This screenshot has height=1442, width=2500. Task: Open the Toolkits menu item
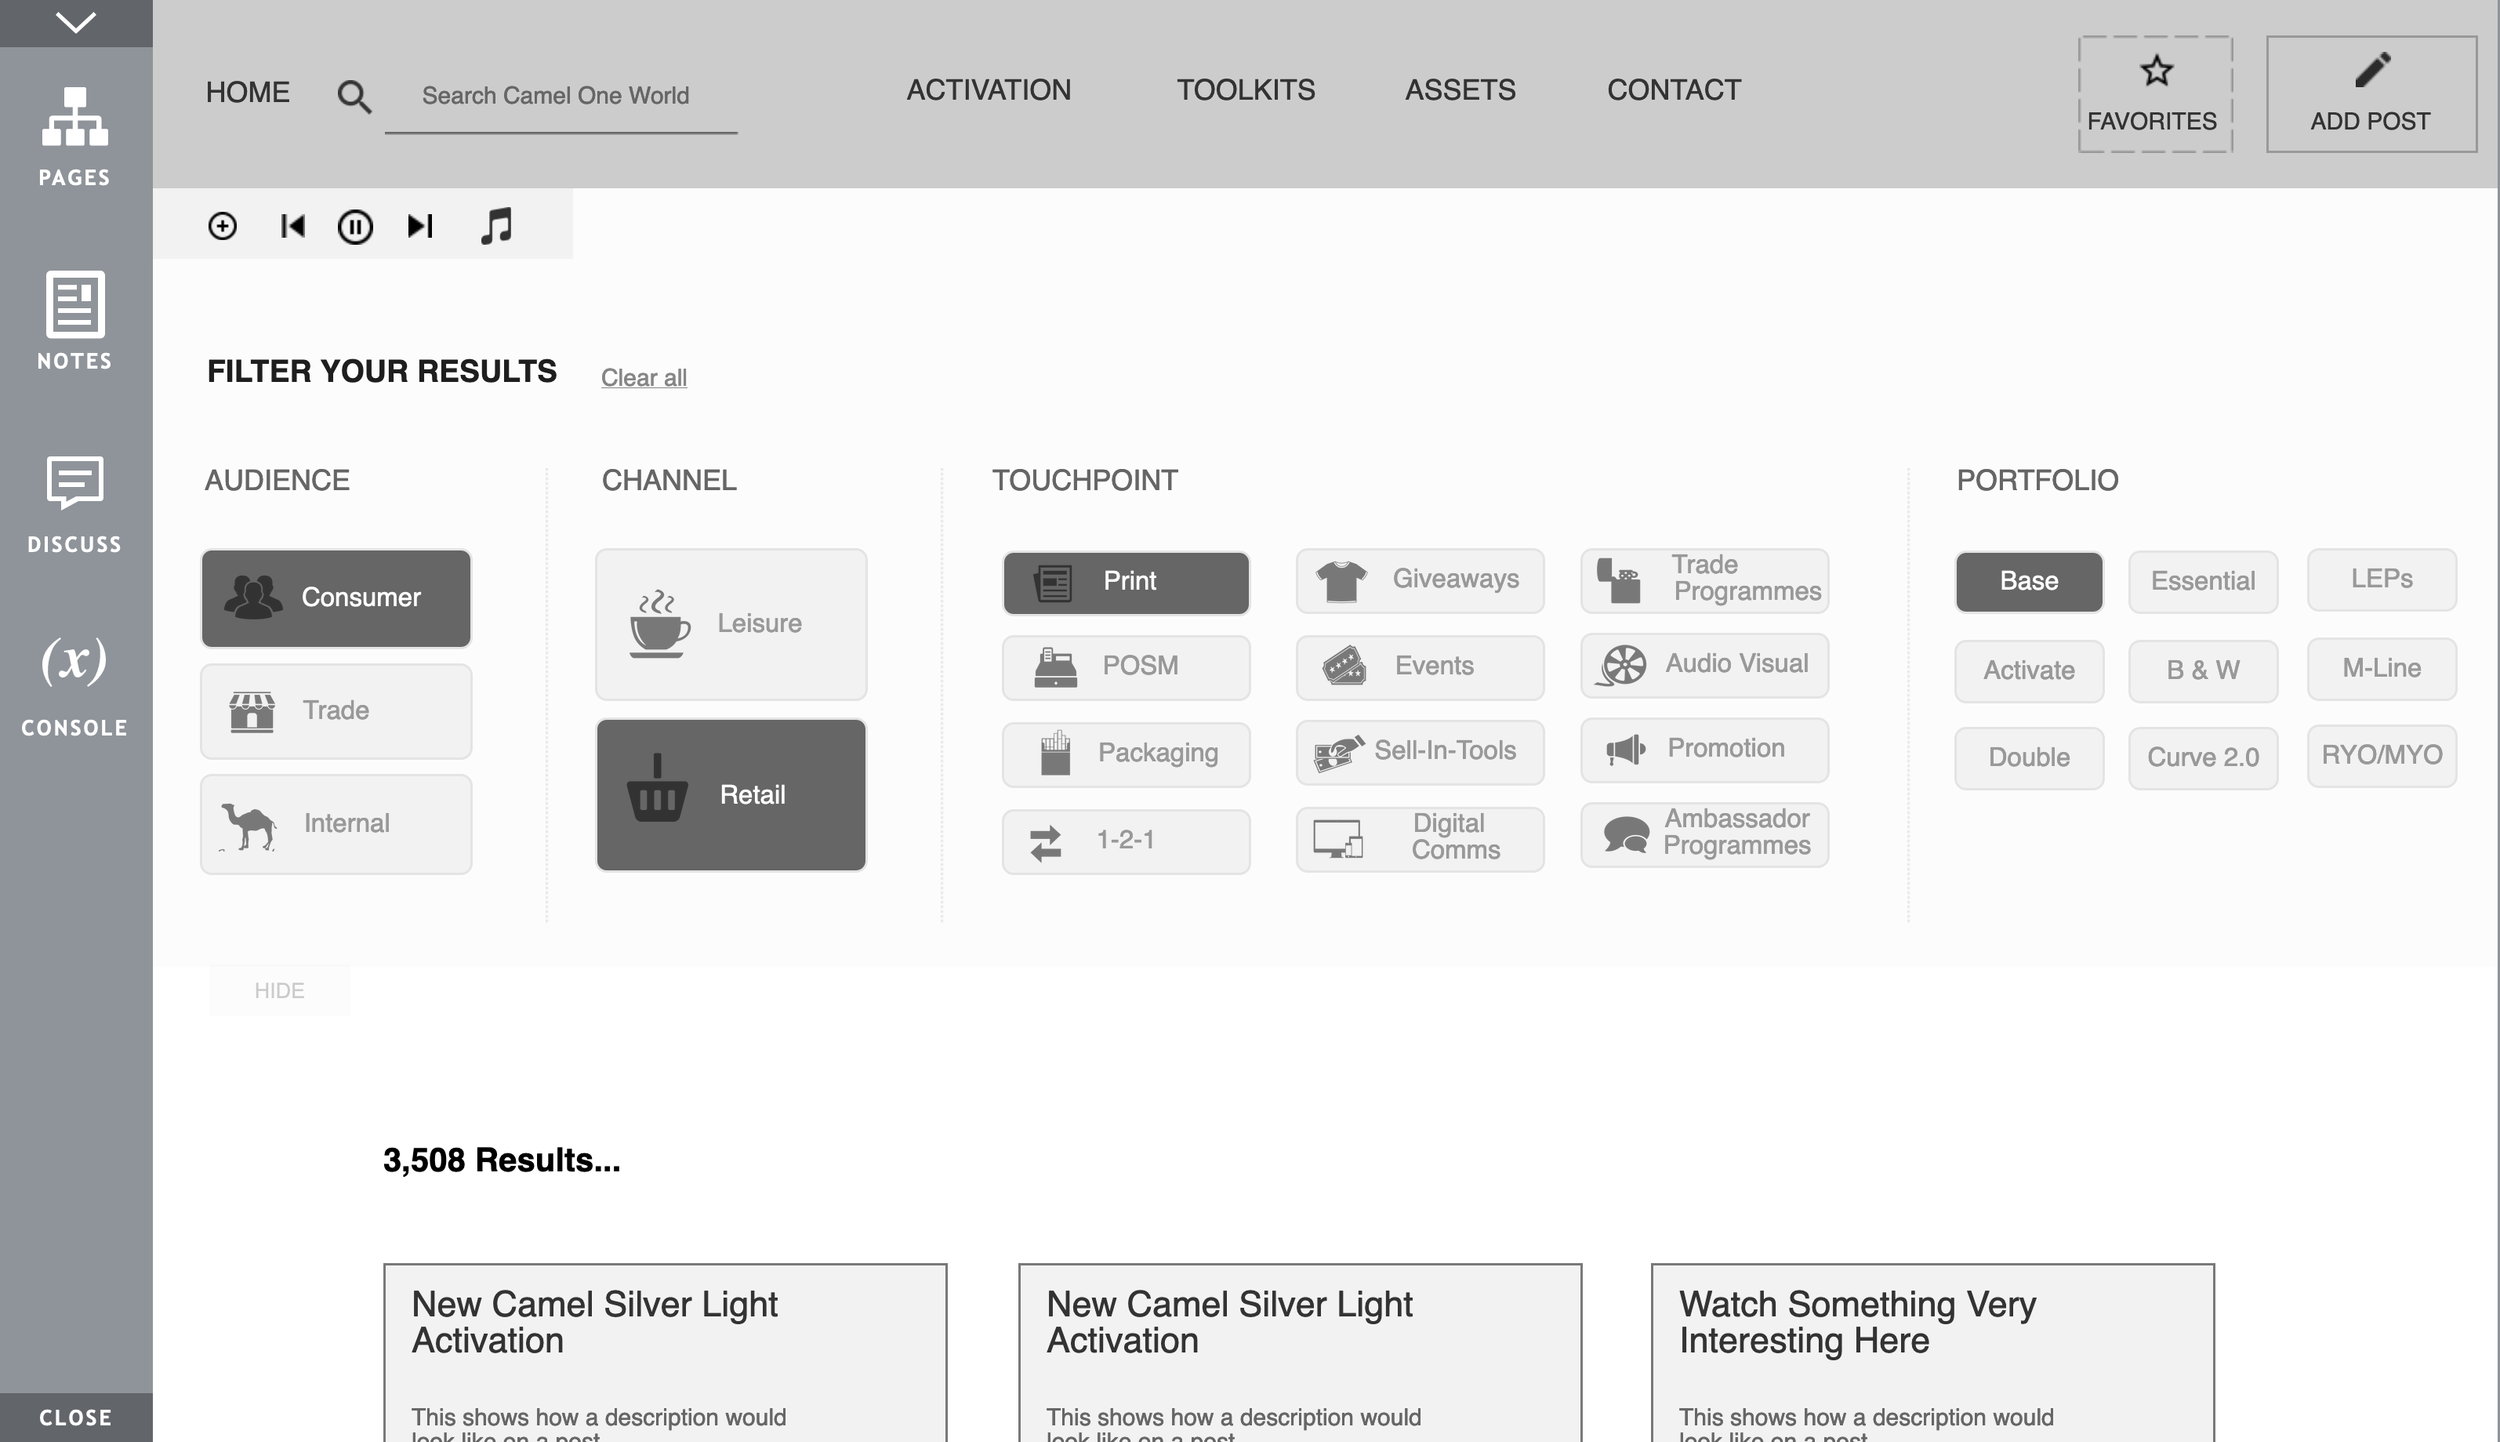(x=1245, y=90)
